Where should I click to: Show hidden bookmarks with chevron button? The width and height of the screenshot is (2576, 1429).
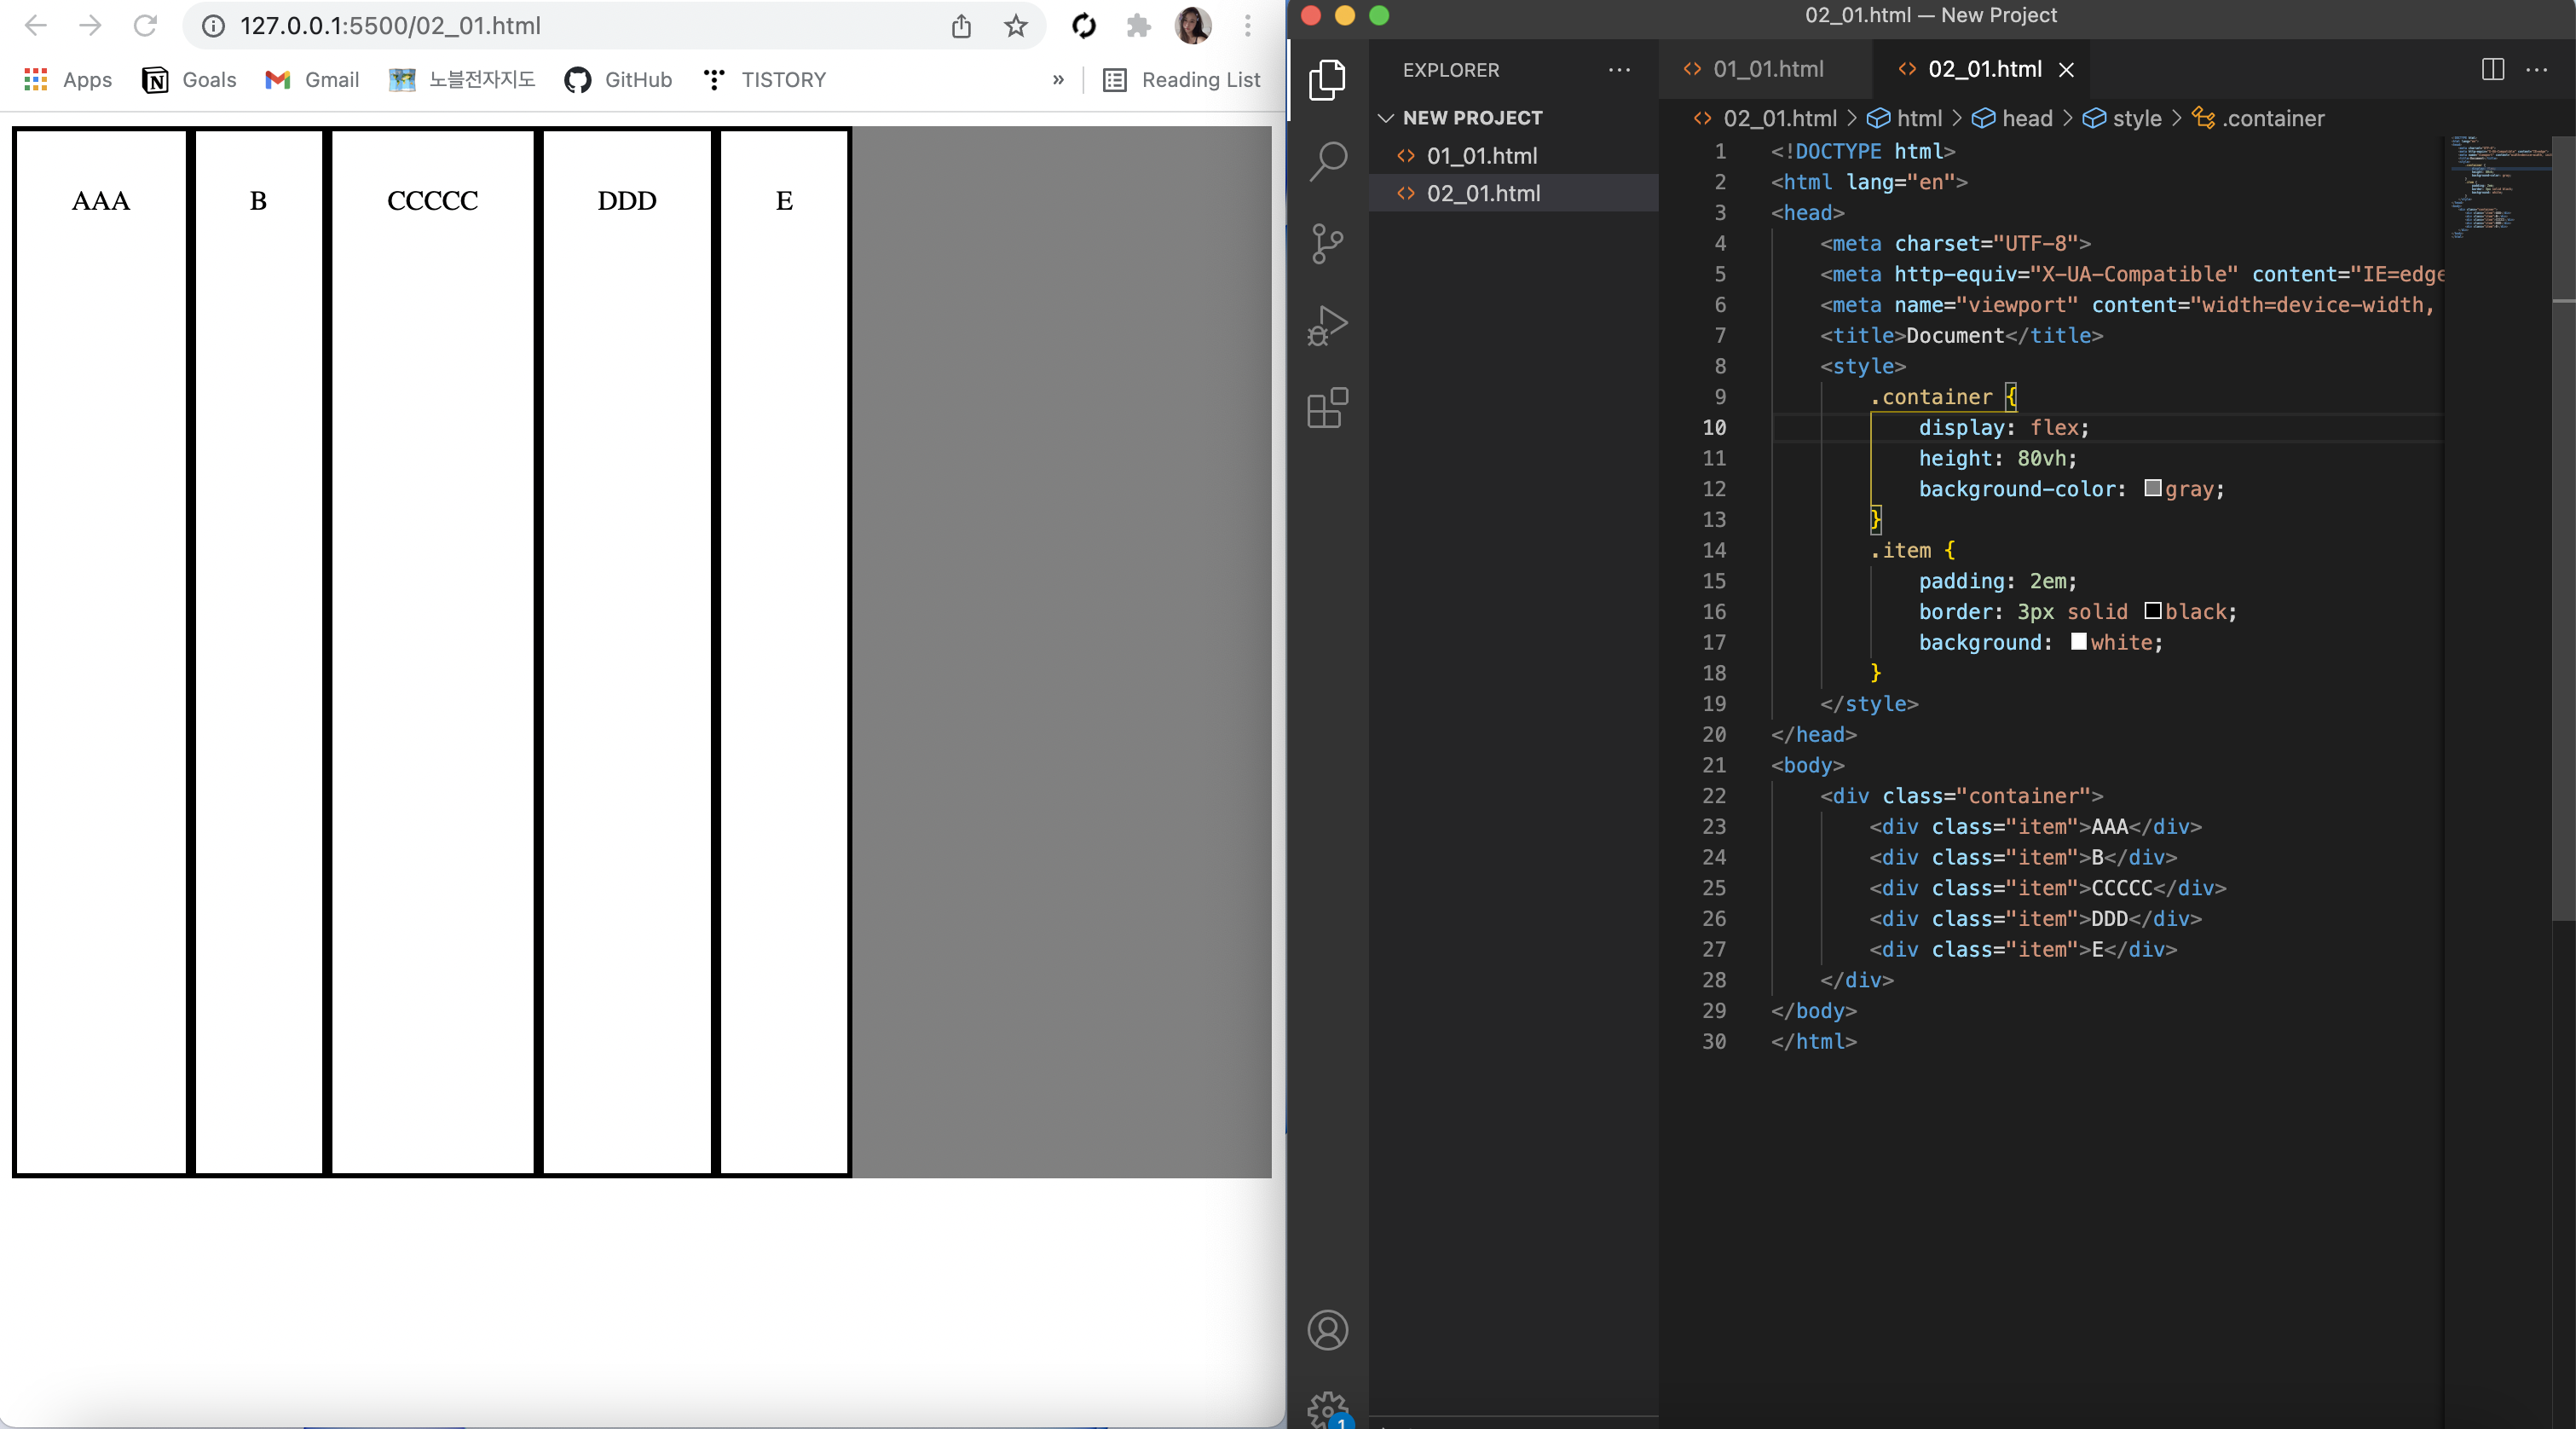[x=1058, y=80]
